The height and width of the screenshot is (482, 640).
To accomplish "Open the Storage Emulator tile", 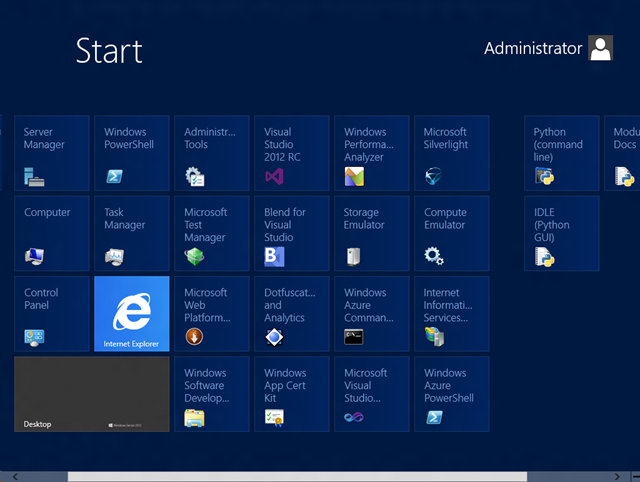I will [372, 234].
